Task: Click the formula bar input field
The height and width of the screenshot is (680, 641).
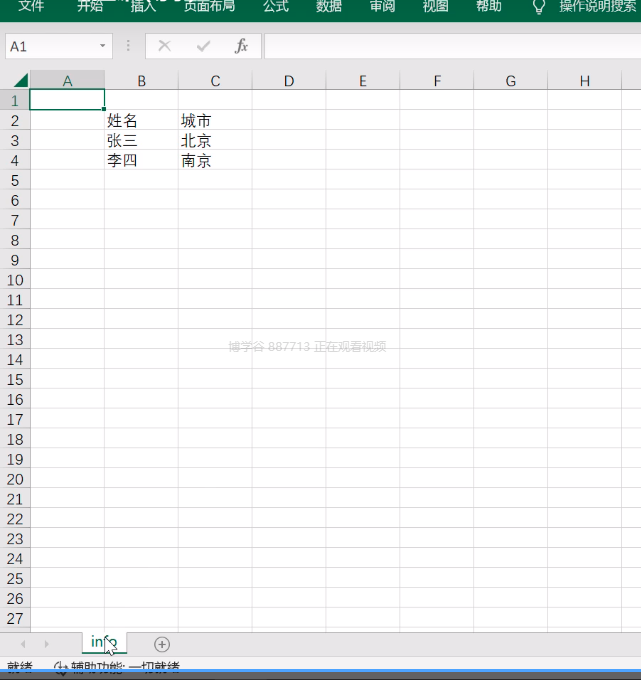Action: [x=452, y=46]
